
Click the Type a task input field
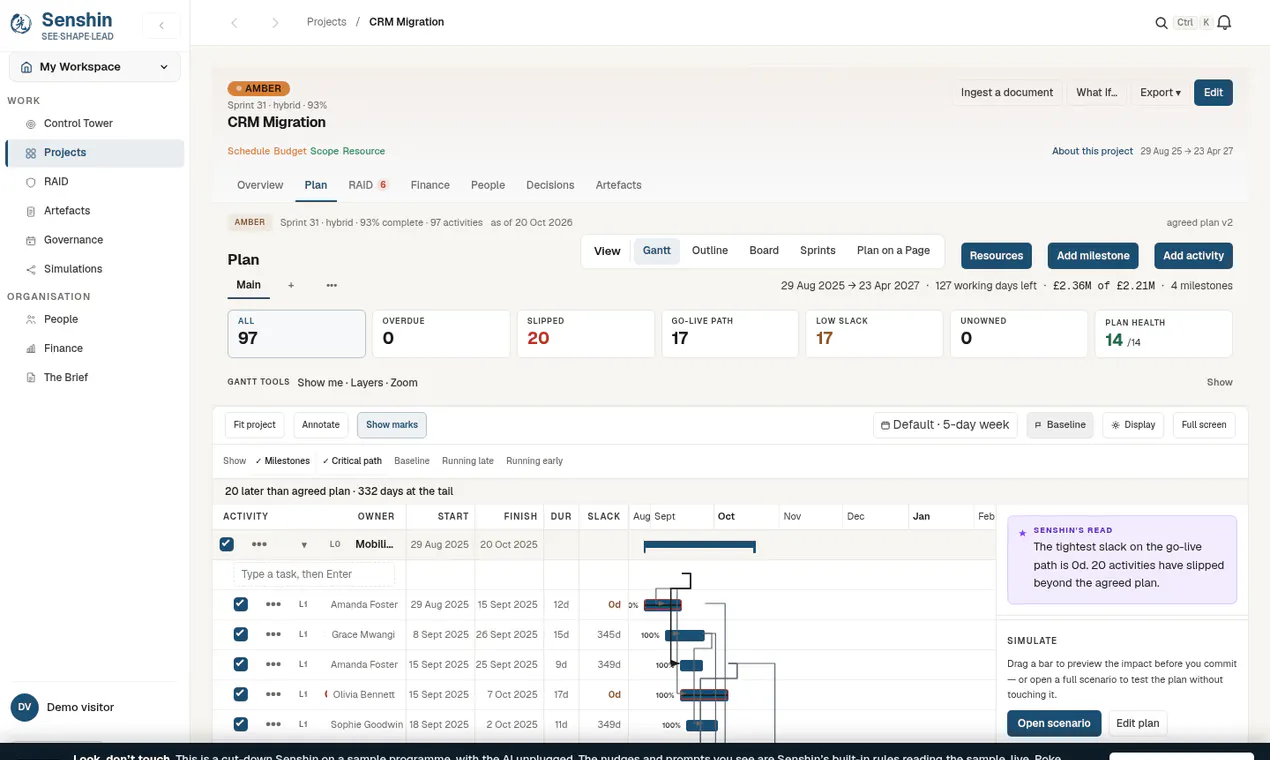[314, 574]
